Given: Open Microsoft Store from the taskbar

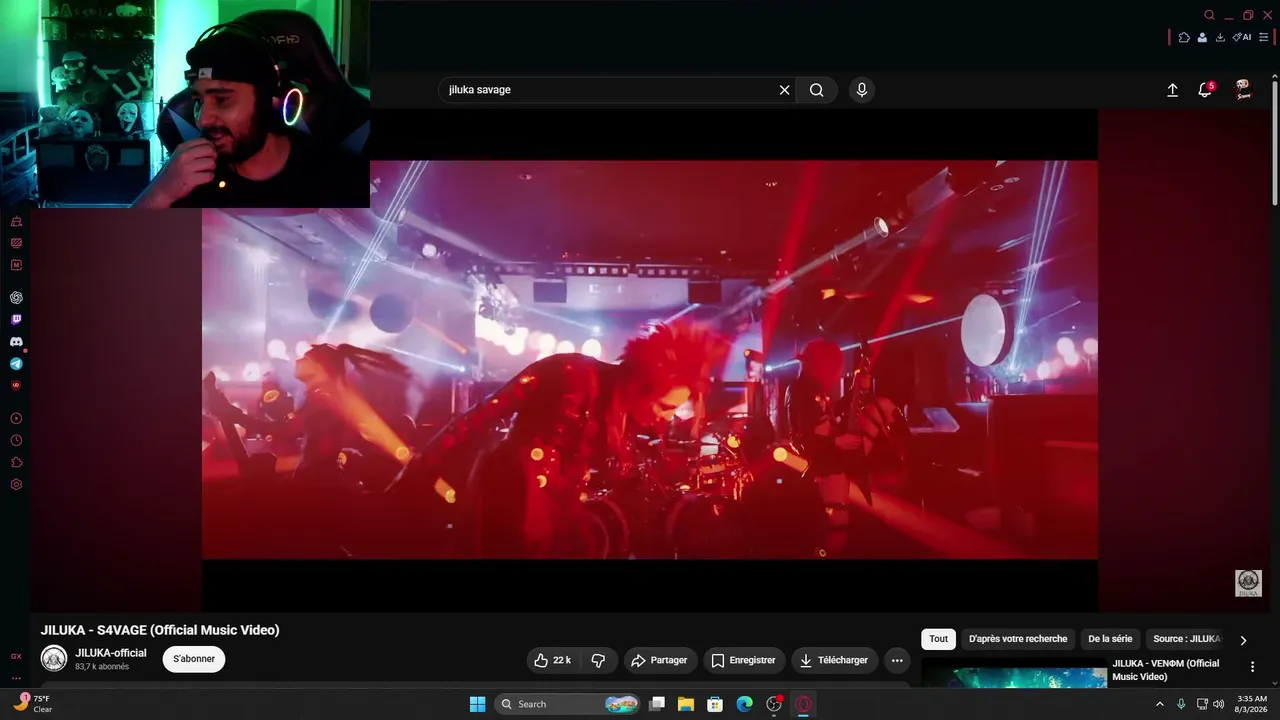Looking at the screenshot, I should pyautogui.click(x=715, y=704).
